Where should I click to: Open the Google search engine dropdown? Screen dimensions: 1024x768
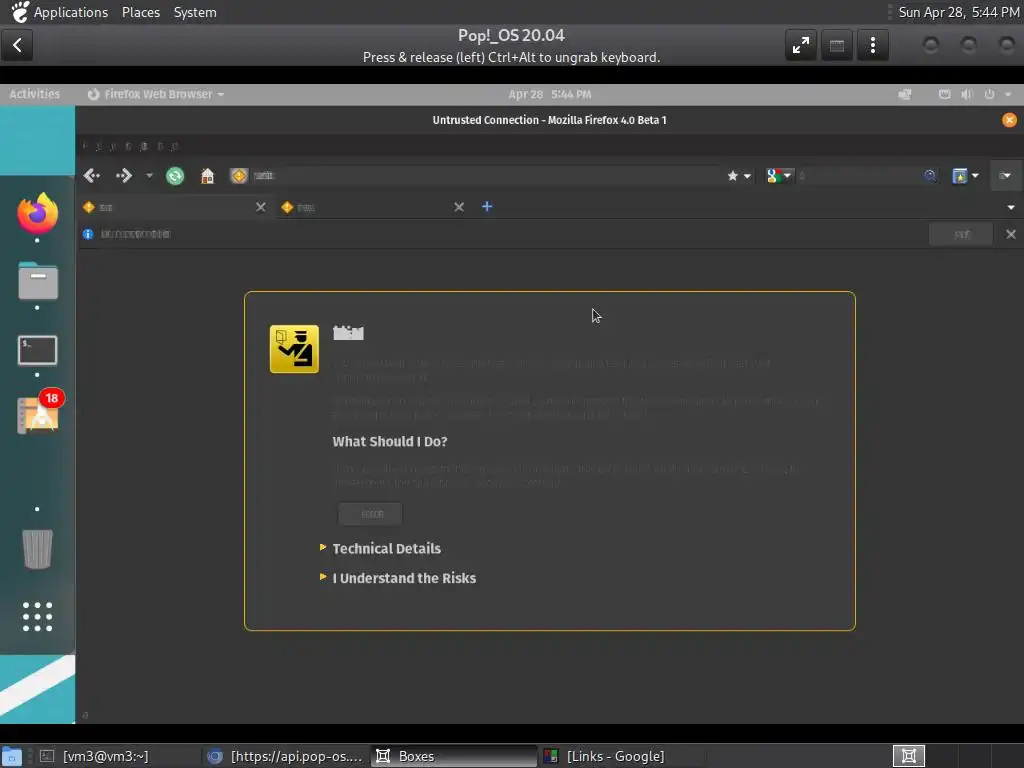tap(779, 176)
